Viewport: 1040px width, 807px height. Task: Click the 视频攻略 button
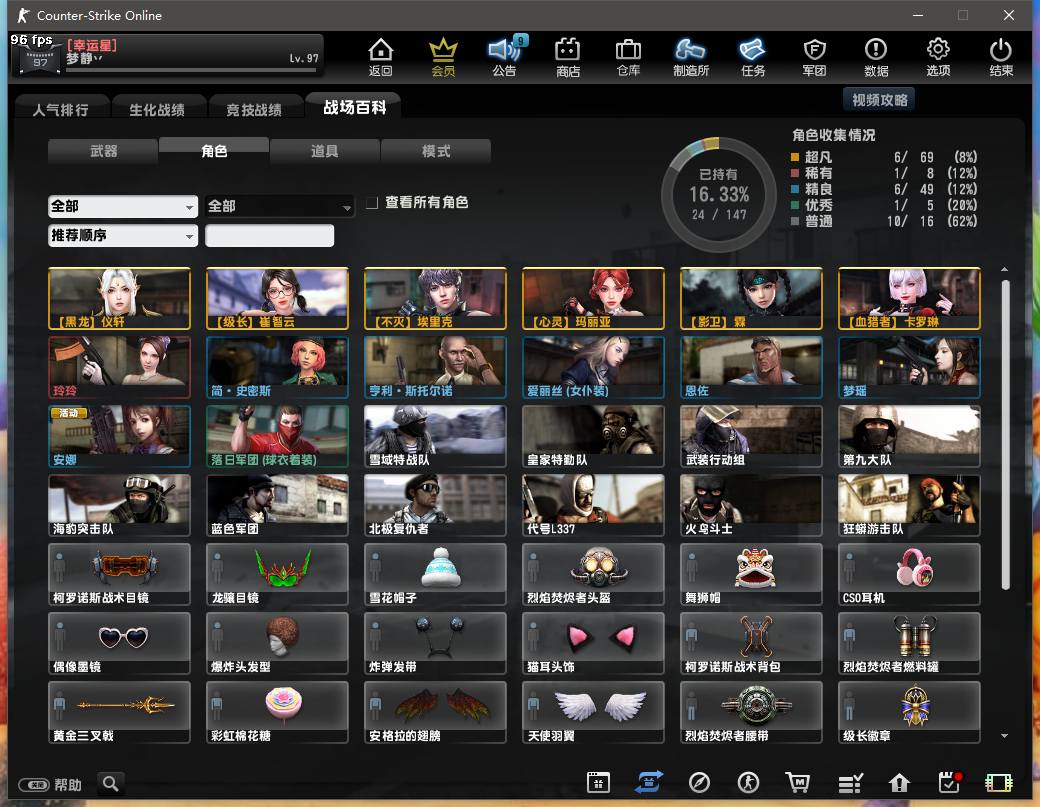click(x=879, y=99)
